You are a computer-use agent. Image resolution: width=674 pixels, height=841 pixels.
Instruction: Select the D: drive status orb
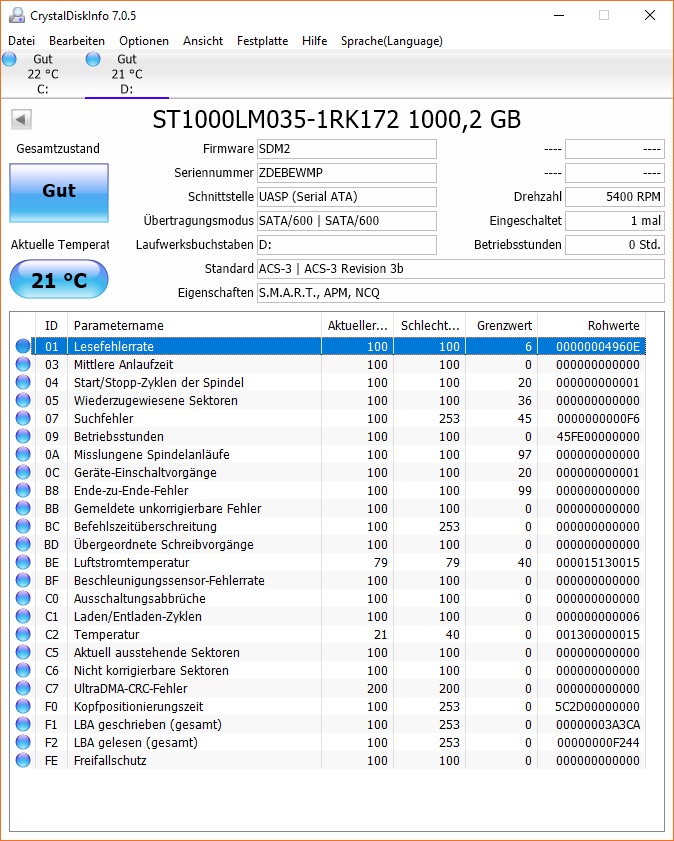click(x=93, y=59)
